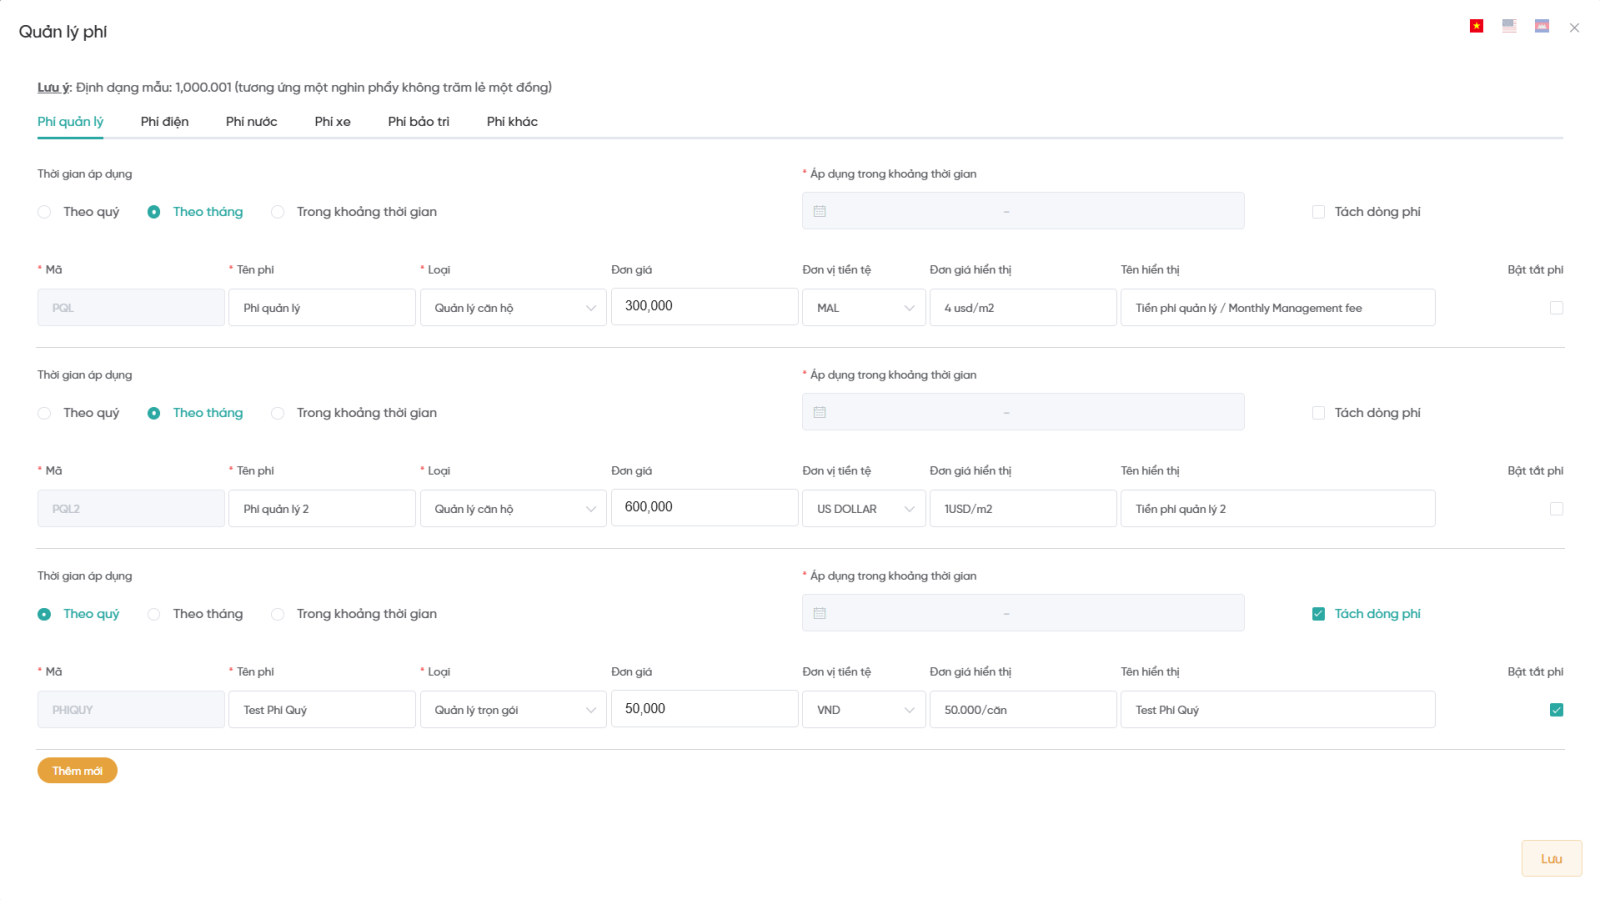Screen dimensions: 1600x900
Task: Switch language using the Cambodia flag
Action: point(1542,26)
